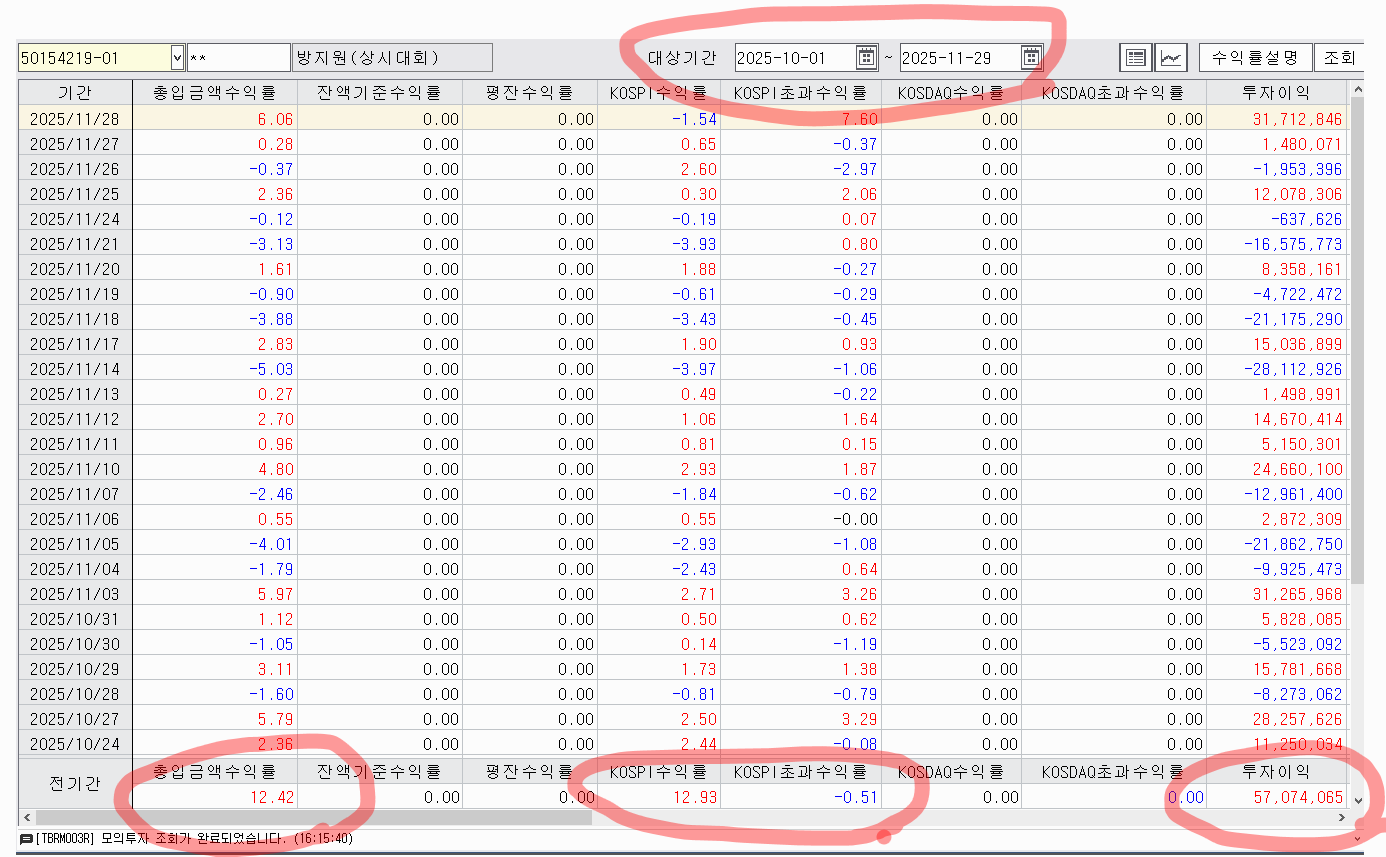Switch to chart graph view icon

click(x=1171, y=57)
